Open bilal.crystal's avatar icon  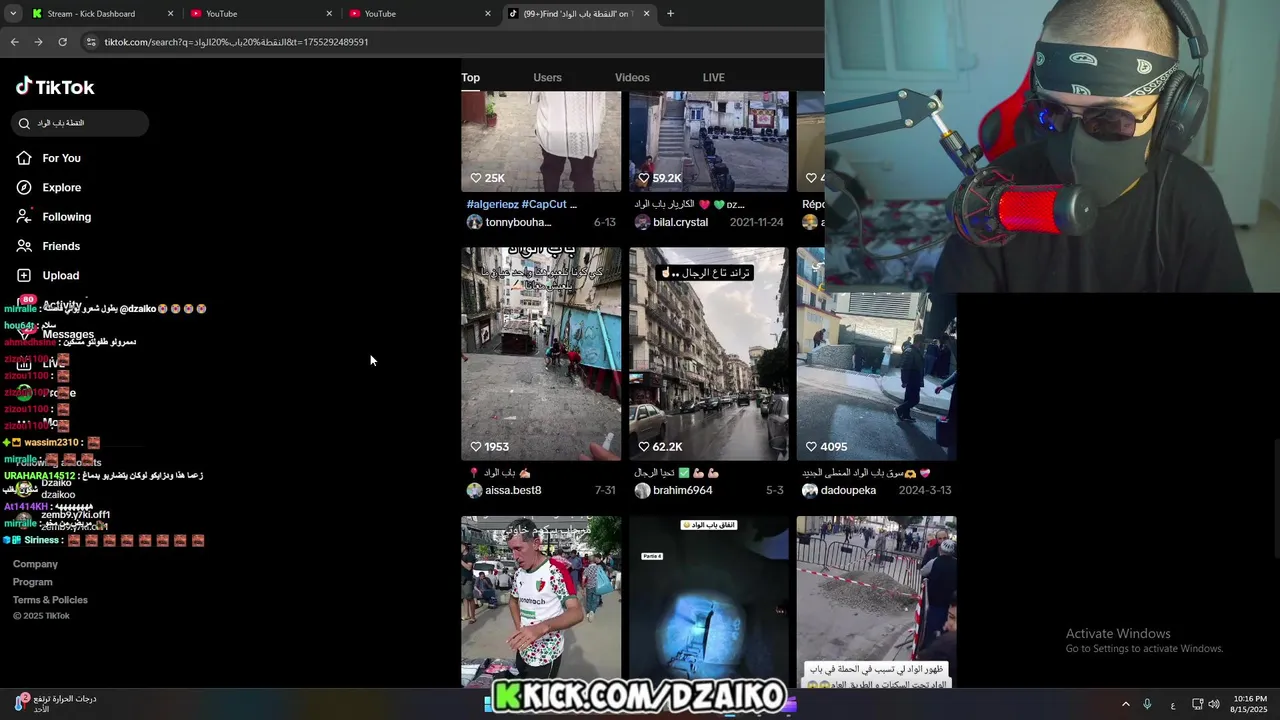(642, 222)
